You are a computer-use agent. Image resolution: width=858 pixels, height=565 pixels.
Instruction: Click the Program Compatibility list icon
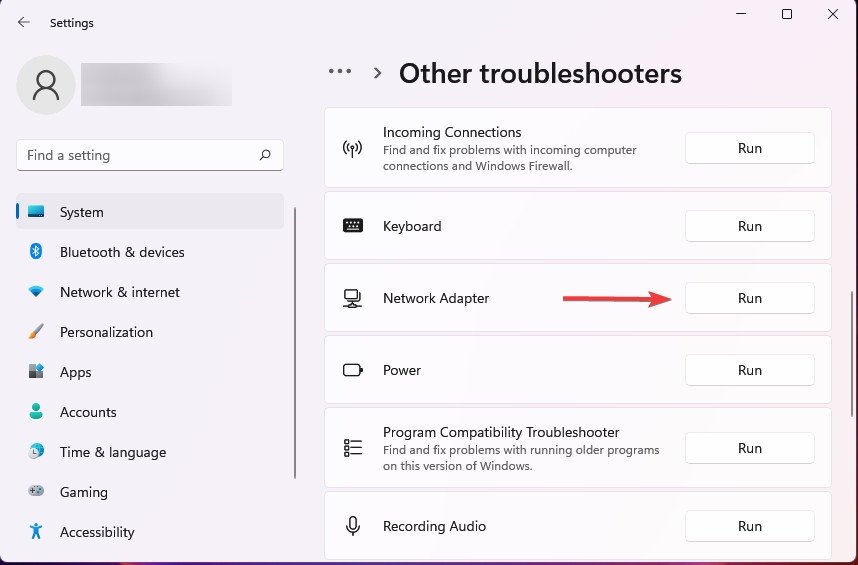pos(352,447)
